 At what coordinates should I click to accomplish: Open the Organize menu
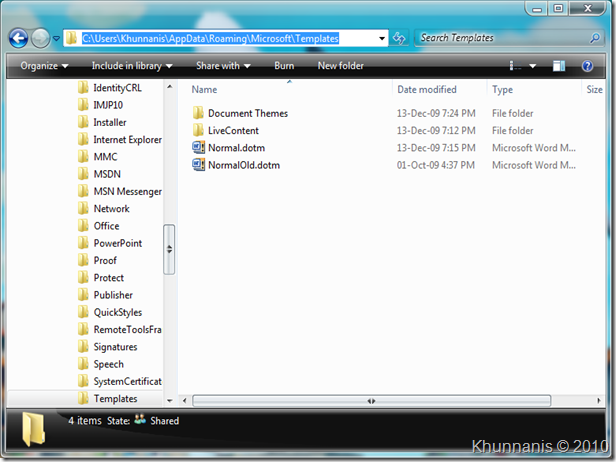pyautogui.click(x=44, y=66)
